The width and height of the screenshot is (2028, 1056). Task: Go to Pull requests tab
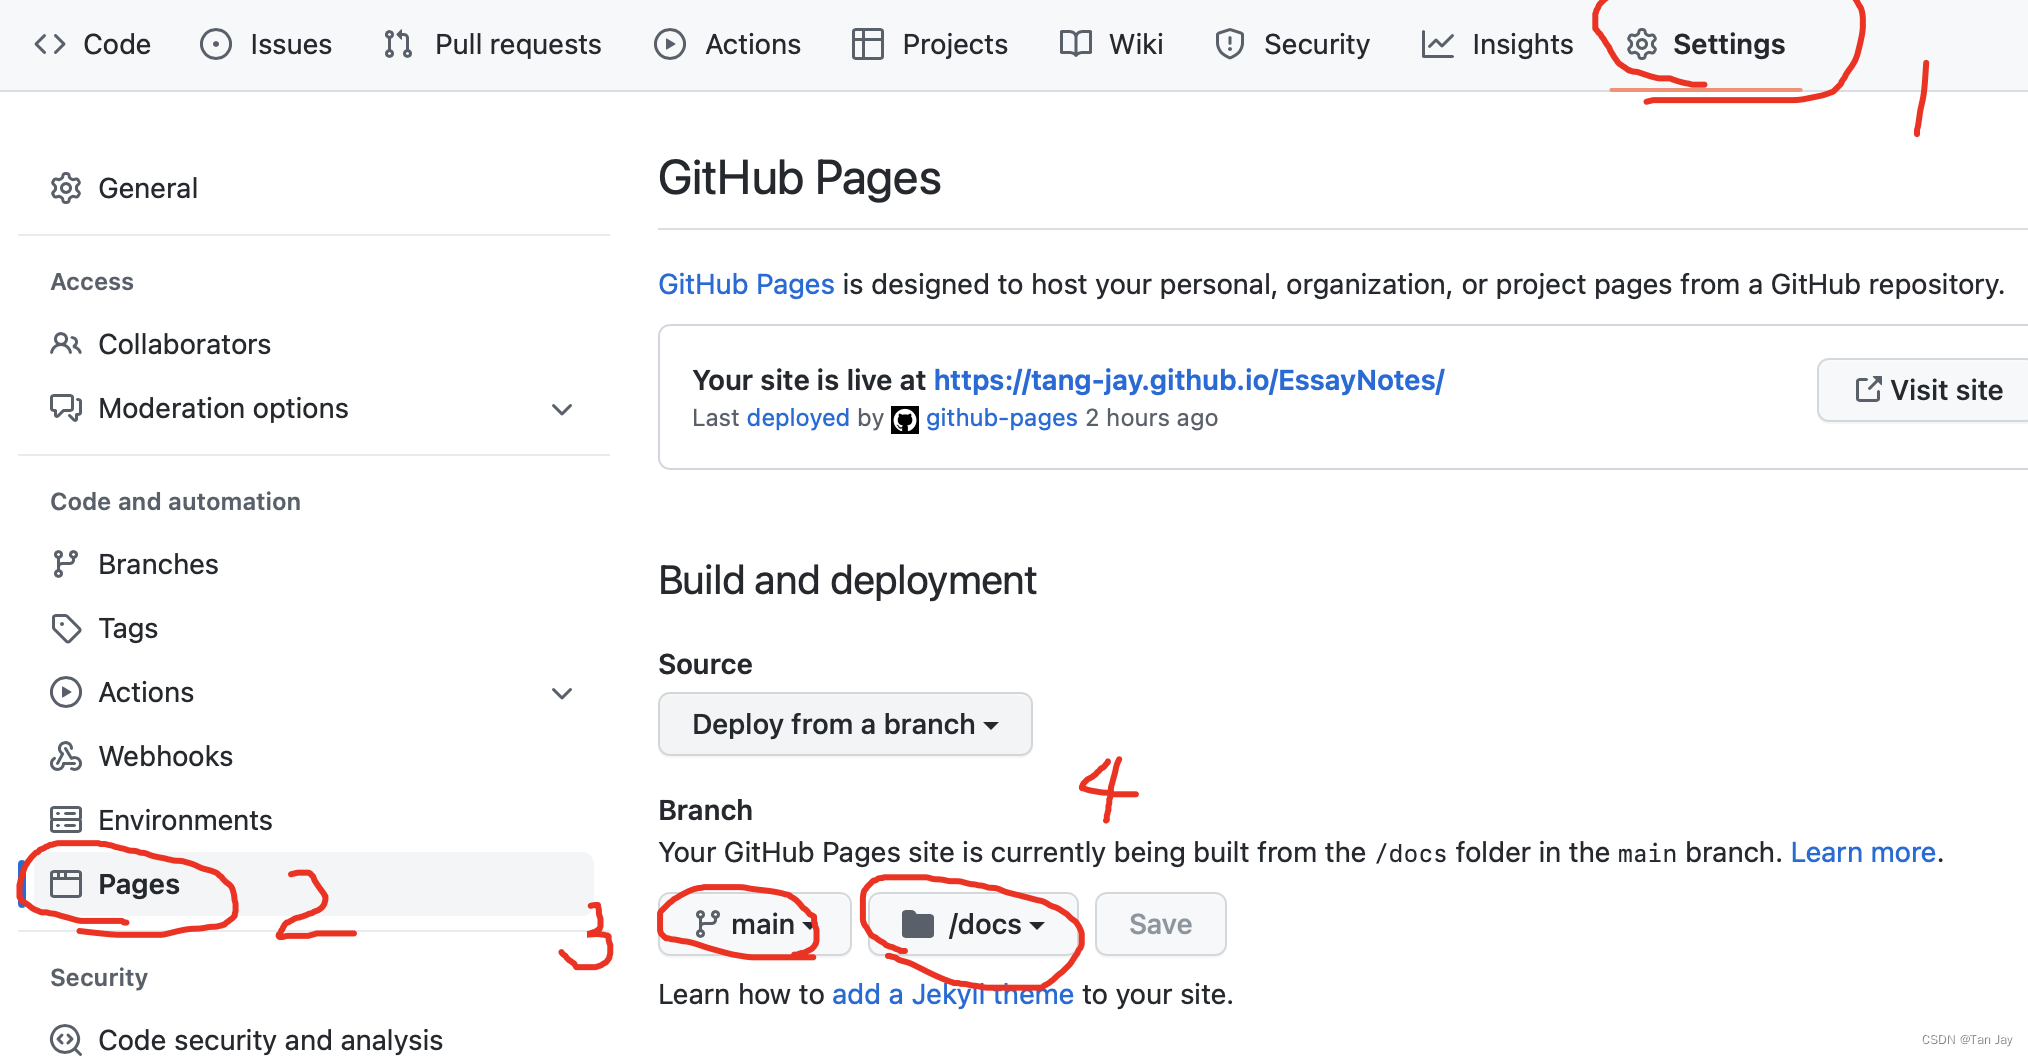(x=492, y=44)
